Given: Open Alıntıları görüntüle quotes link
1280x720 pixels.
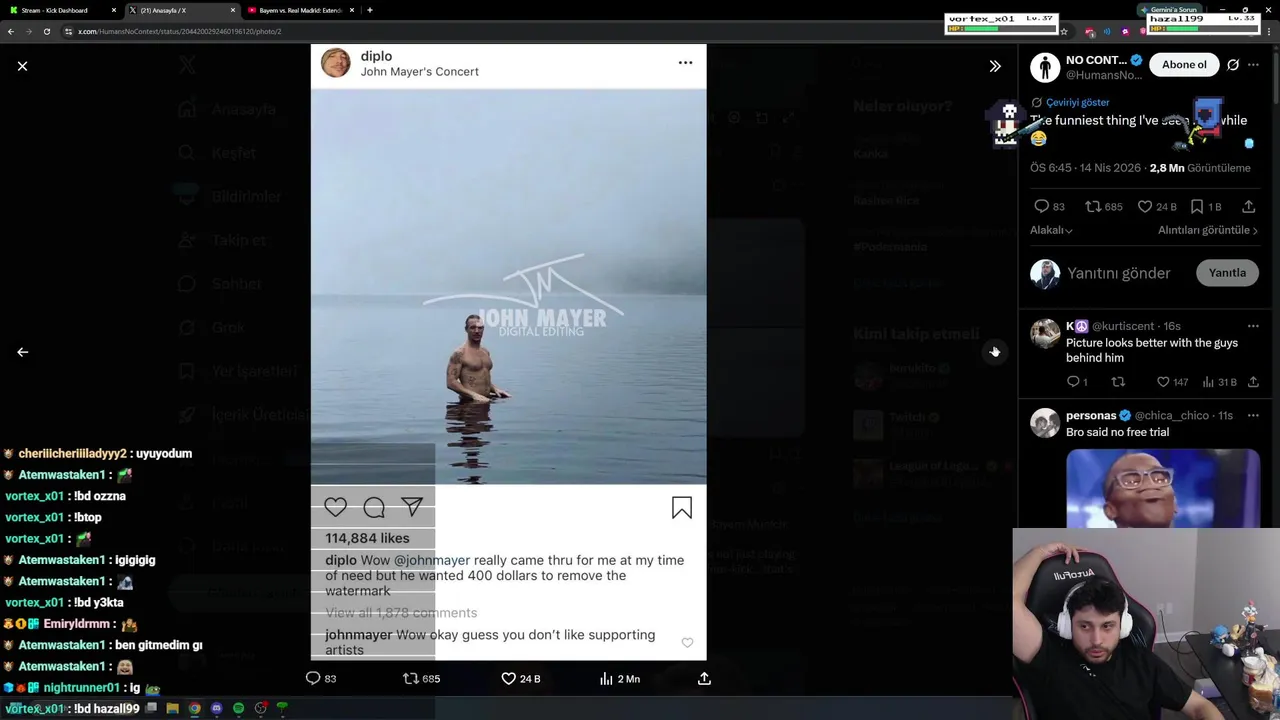Looking at the screenshot, I should pos(1208,230).
